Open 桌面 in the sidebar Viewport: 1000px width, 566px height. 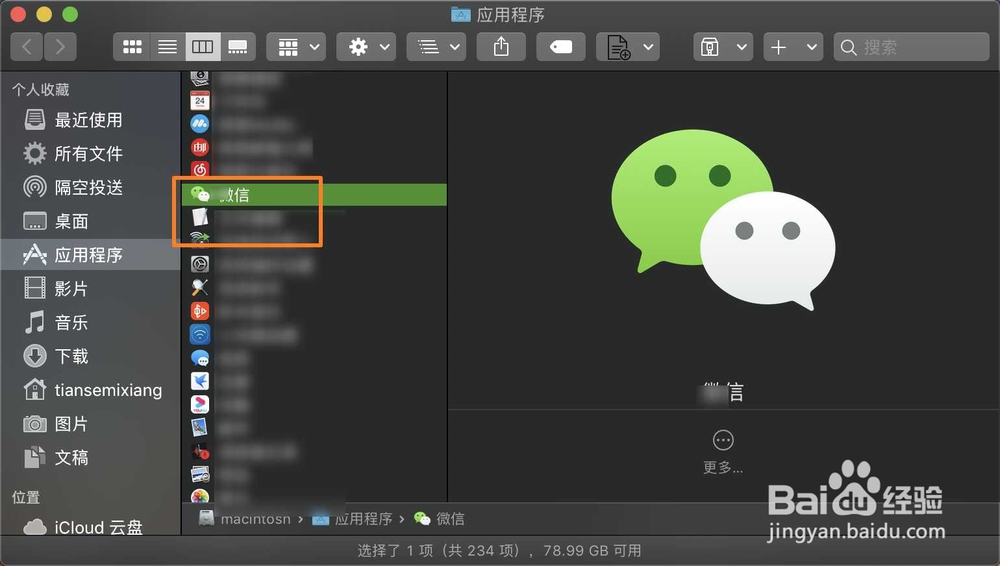(89, 221)
